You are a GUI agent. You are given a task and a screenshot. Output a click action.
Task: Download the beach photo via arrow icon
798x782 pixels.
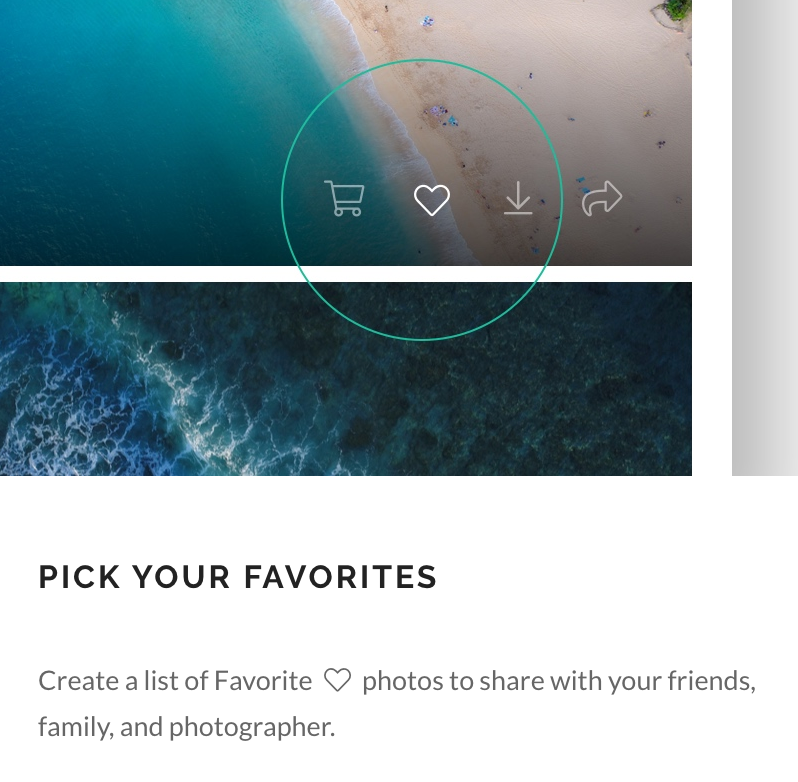coord(518,198)
